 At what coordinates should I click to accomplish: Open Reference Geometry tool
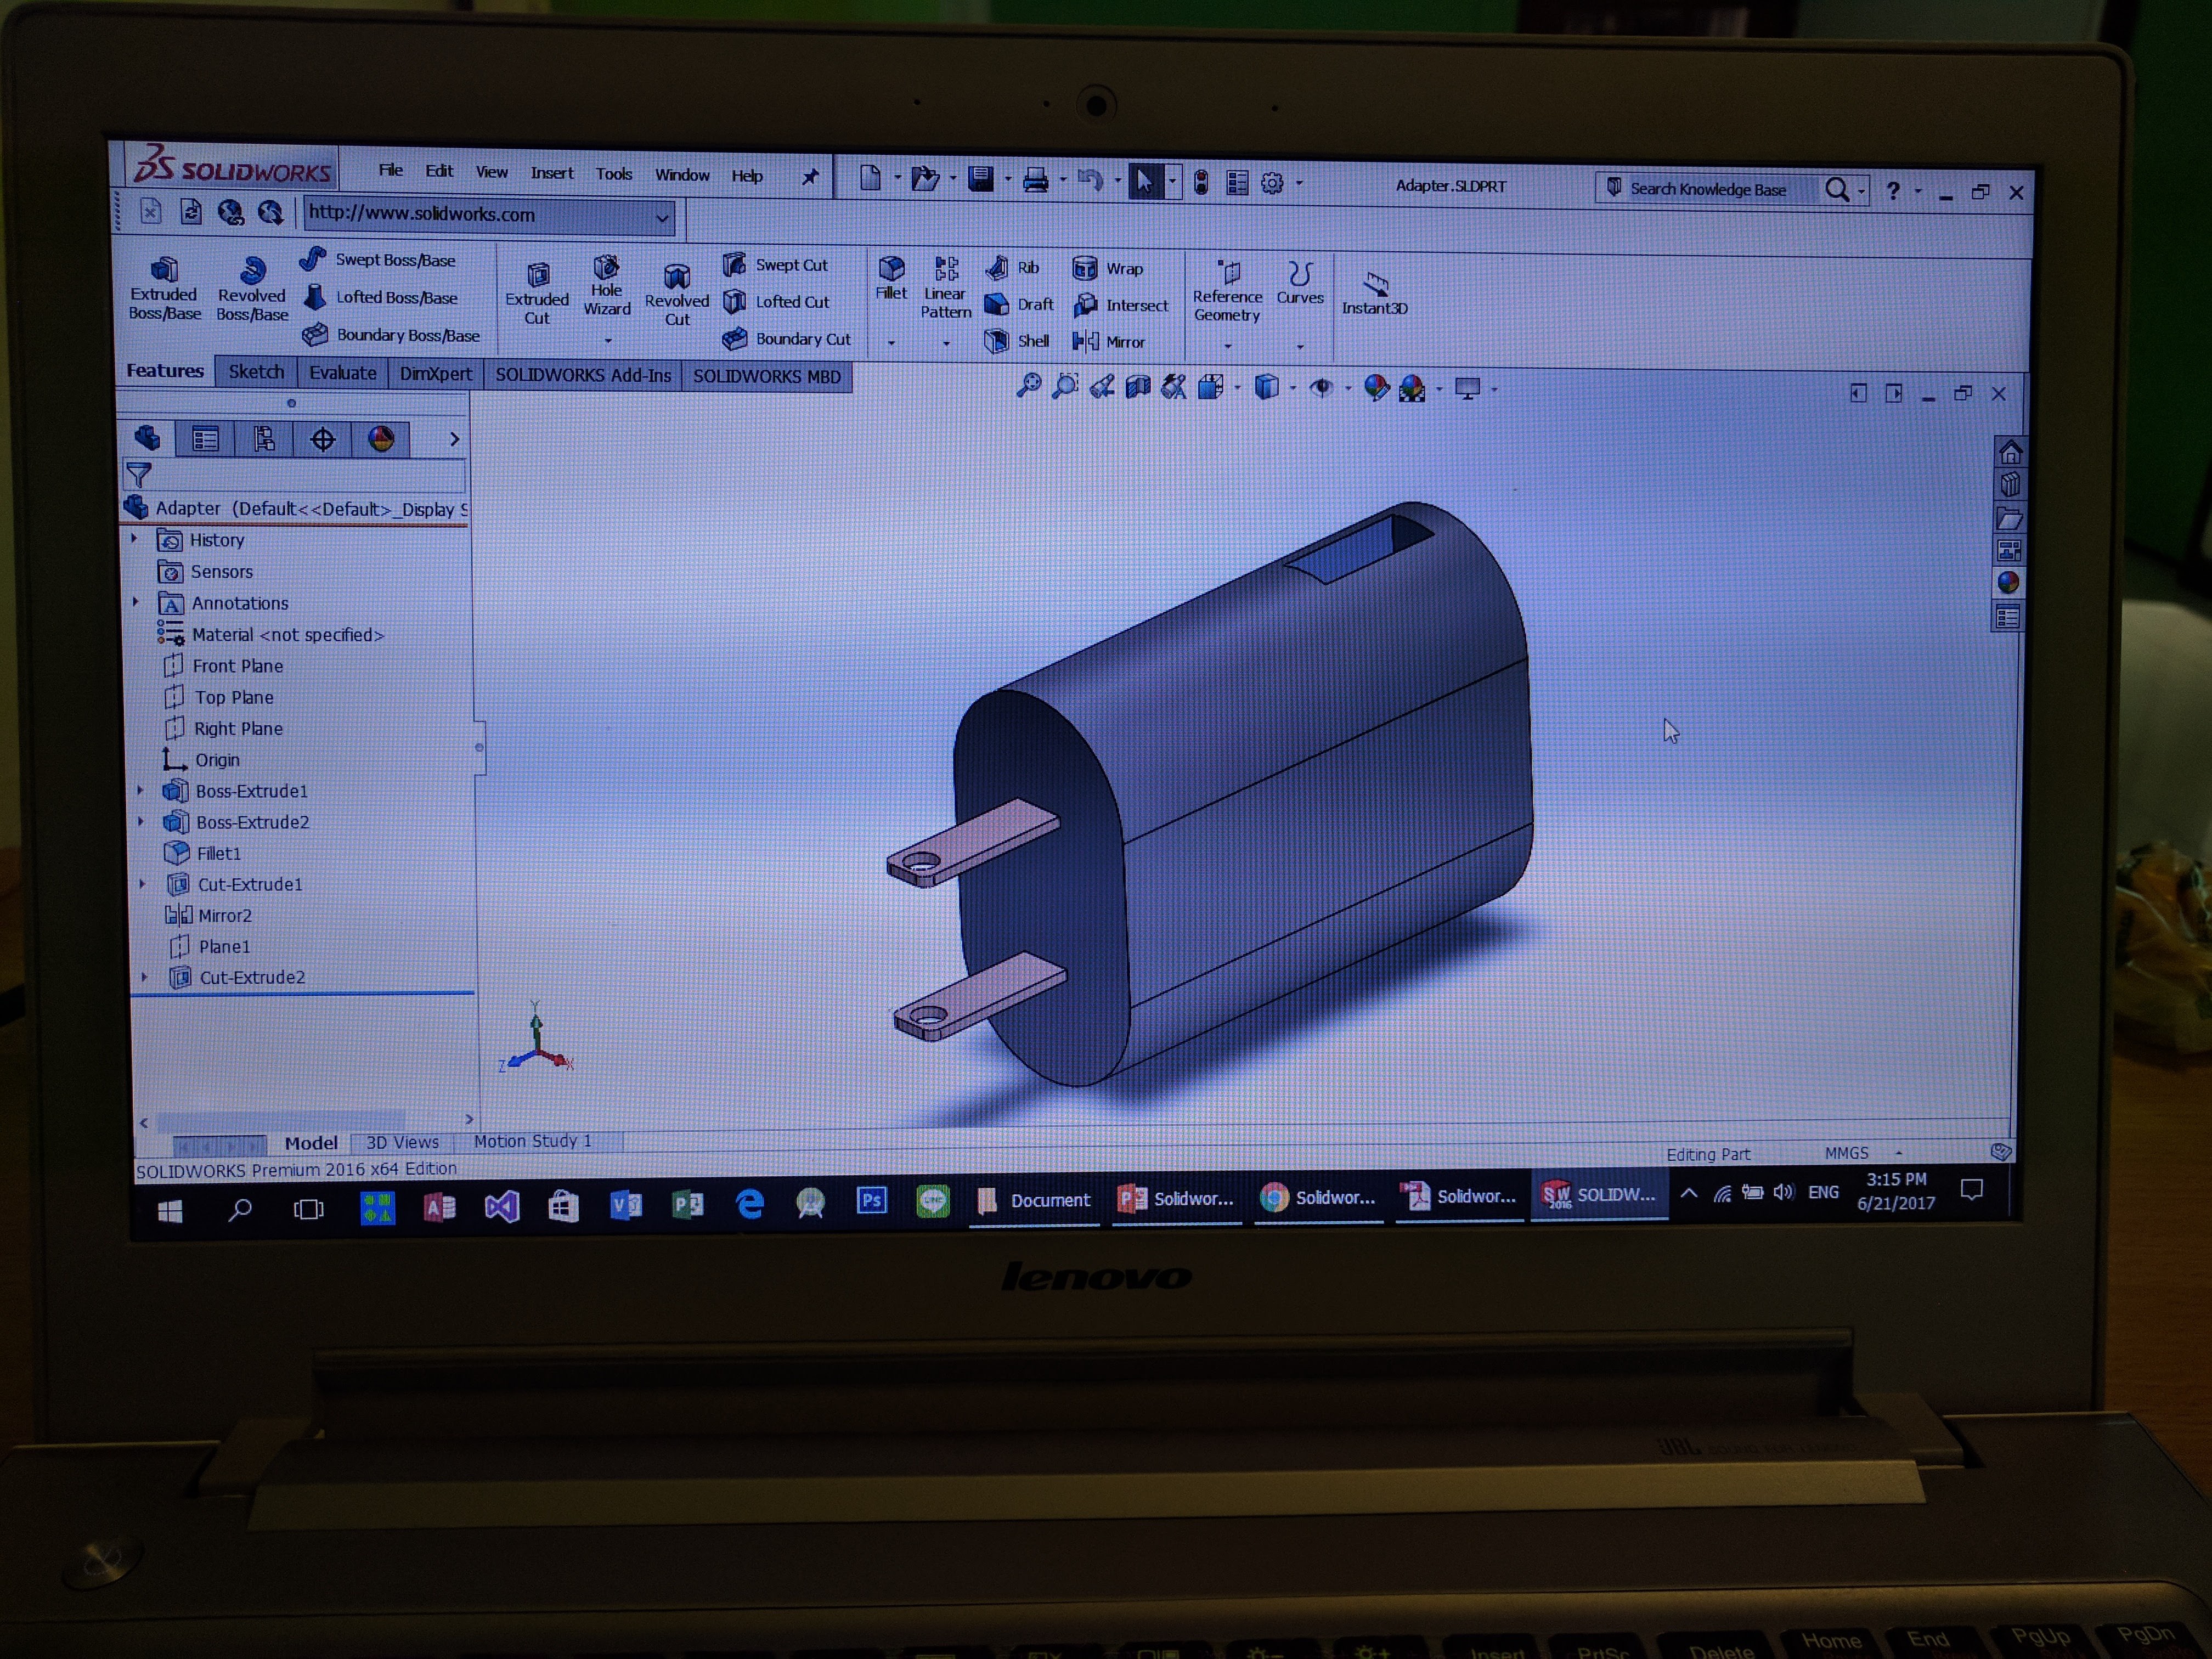pos(1228,291)
